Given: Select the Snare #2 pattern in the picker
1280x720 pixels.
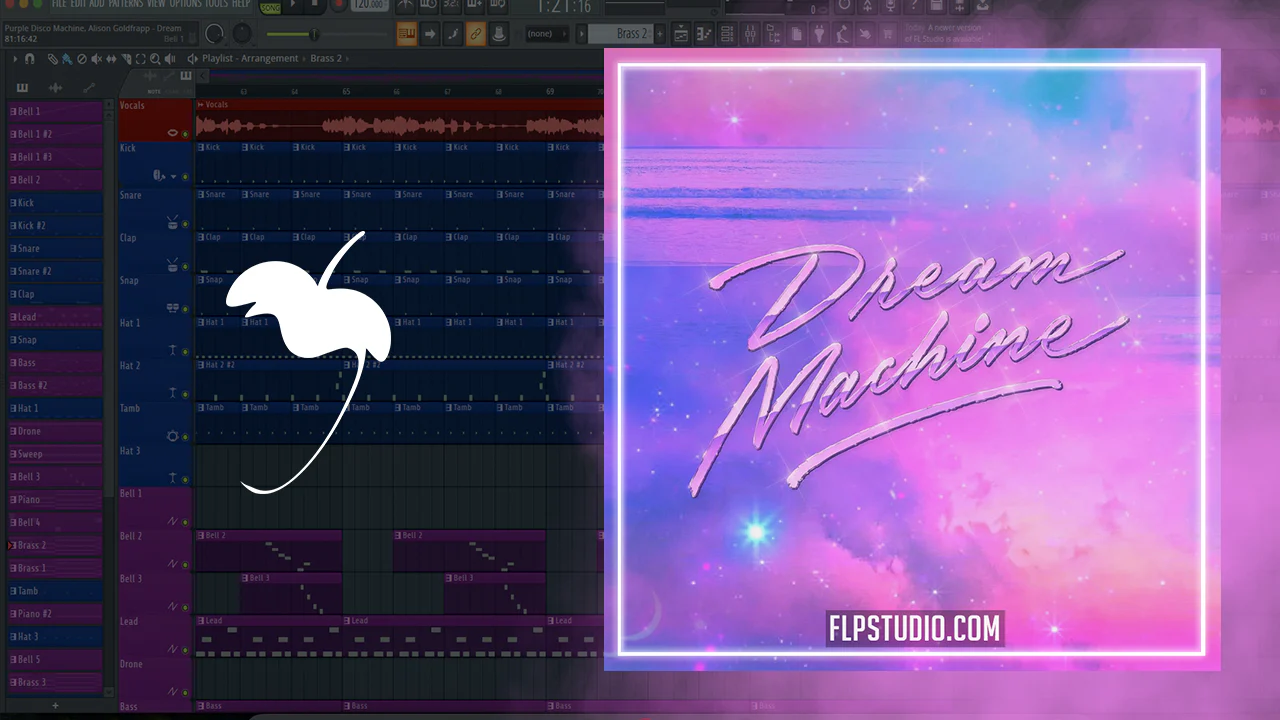Looking at the screenshot, I should click(x=55, y=271).
